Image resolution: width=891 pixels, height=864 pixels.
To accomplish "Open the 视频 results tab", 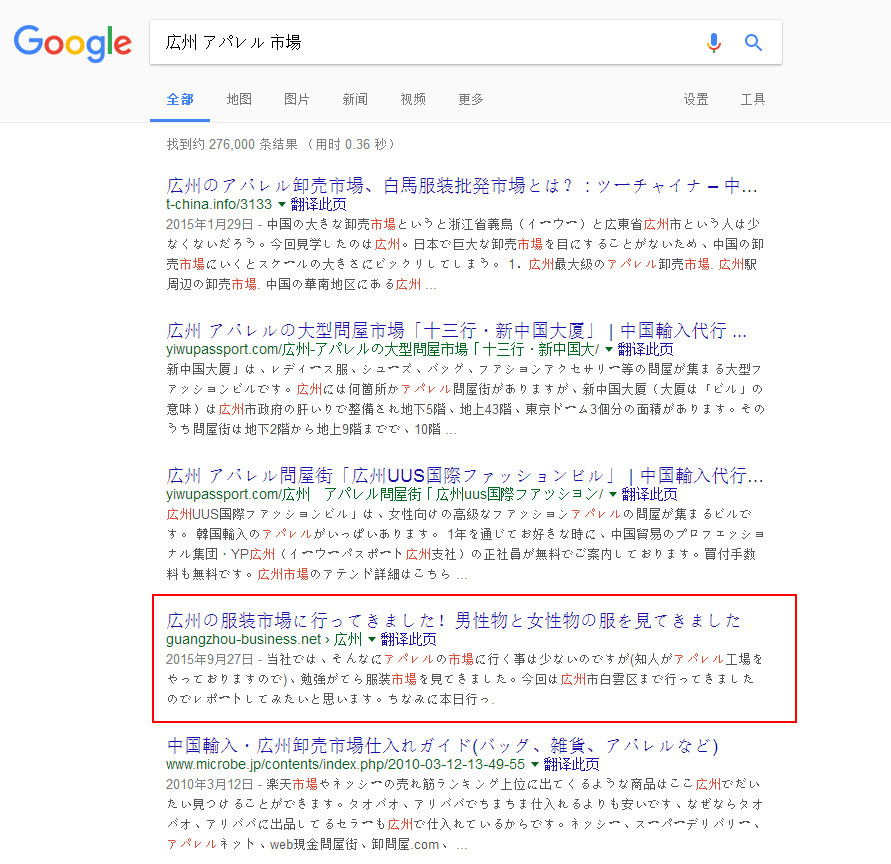I will [x=413, y=99].
